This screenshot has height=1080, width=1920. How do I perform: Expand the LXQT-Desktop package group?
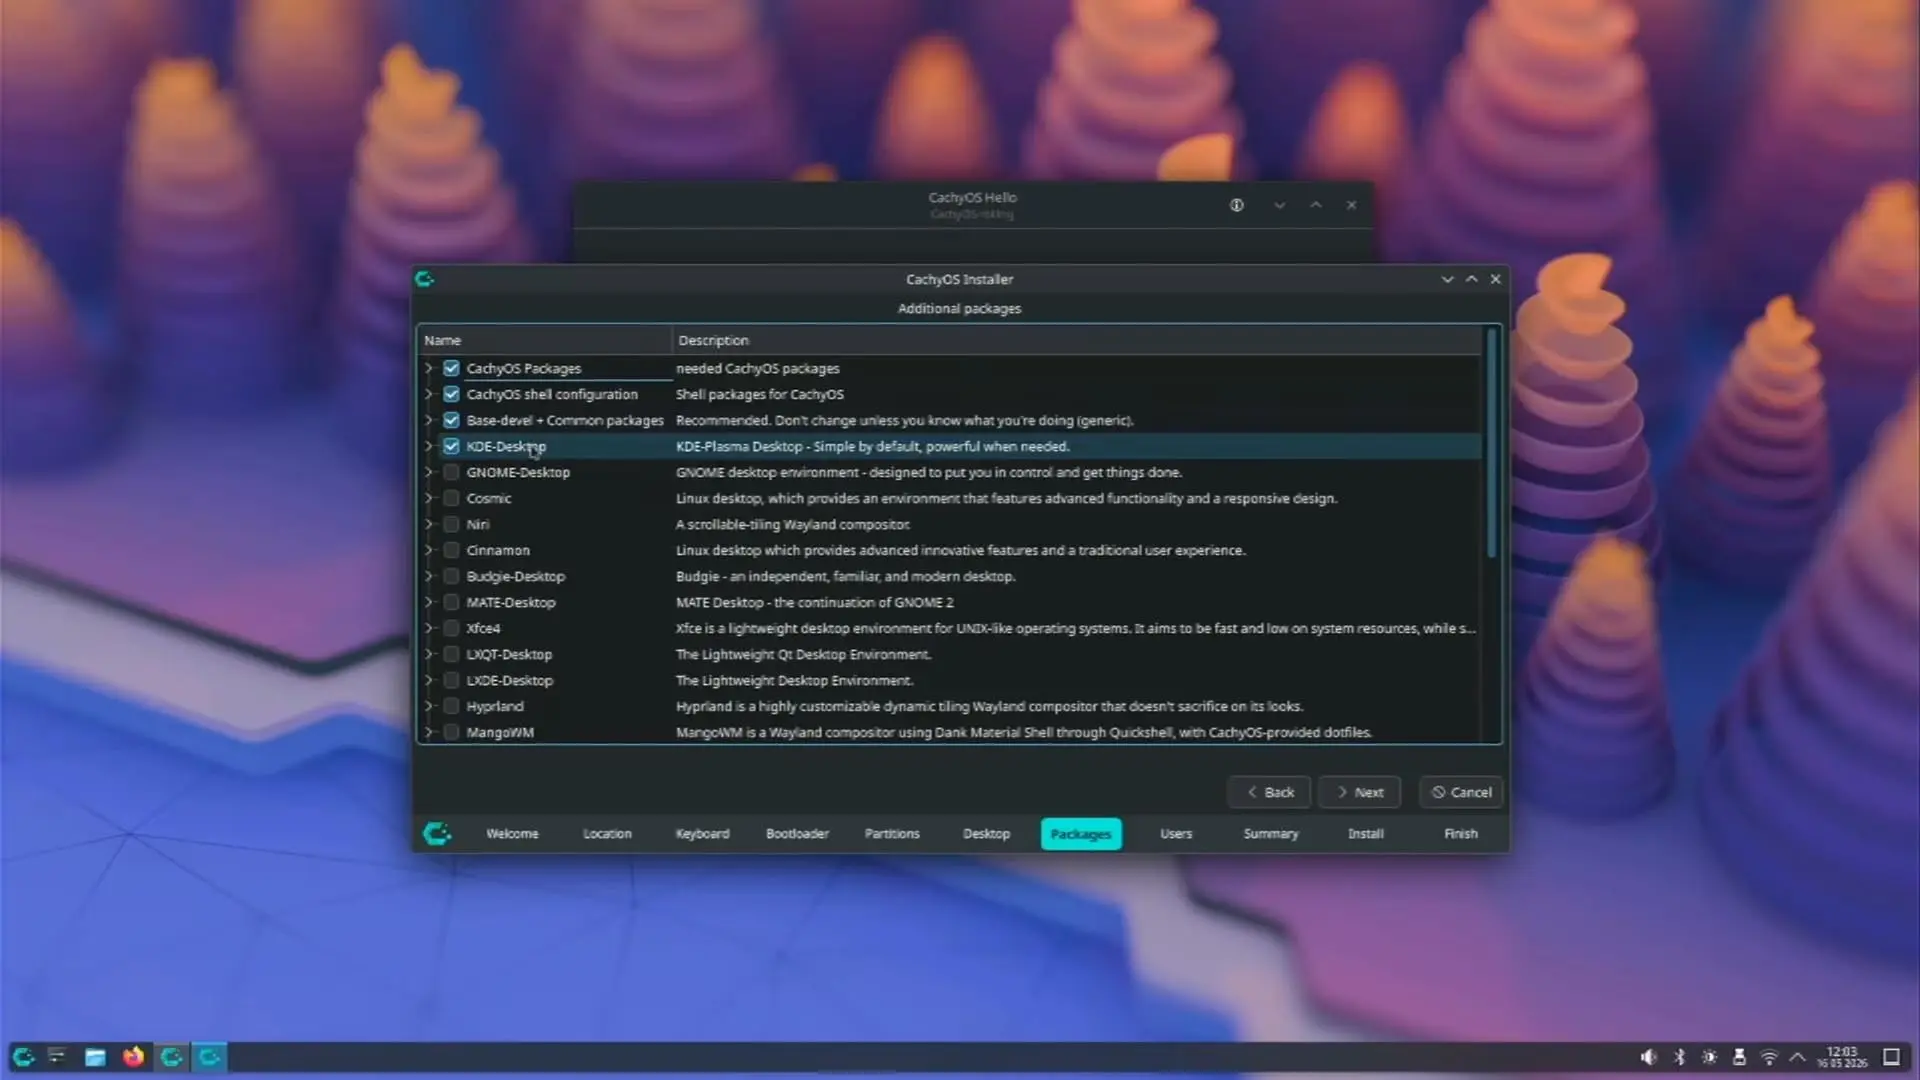tap(429, 654)
